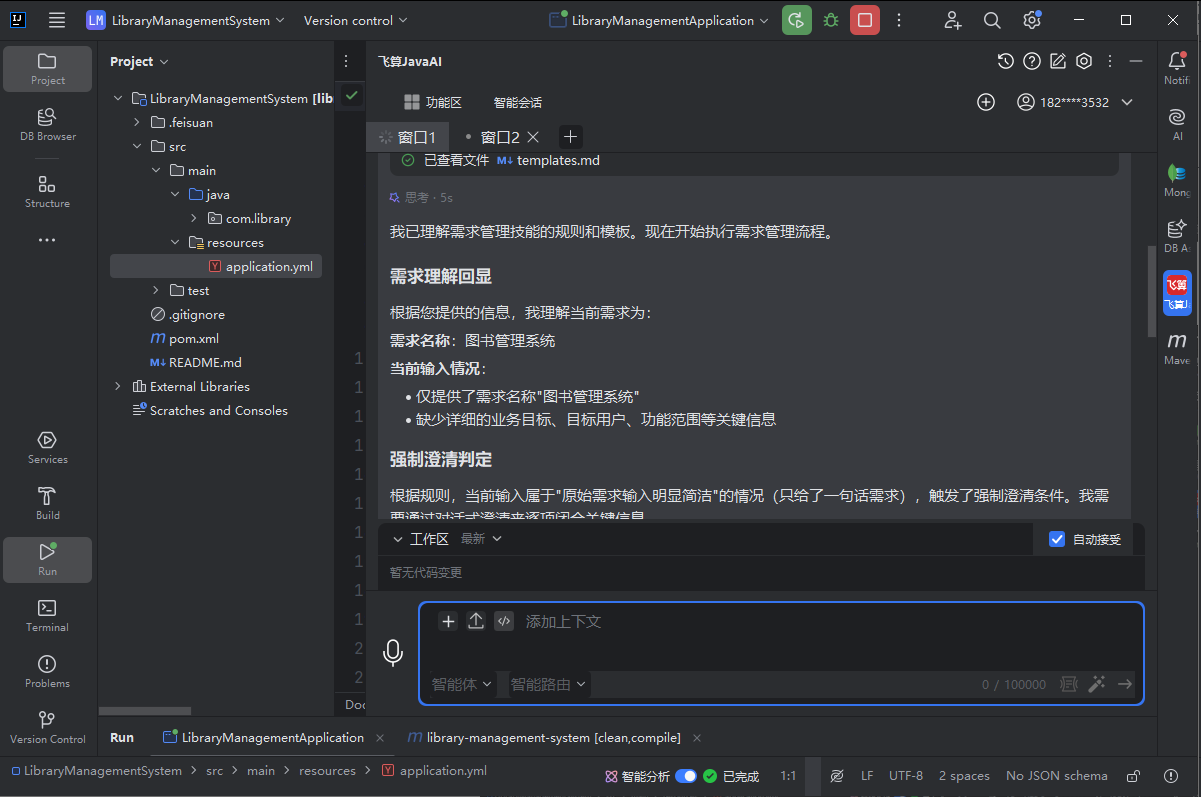Open the AI right sidebar panel
1201x797 pixels.
[1177, 124]
